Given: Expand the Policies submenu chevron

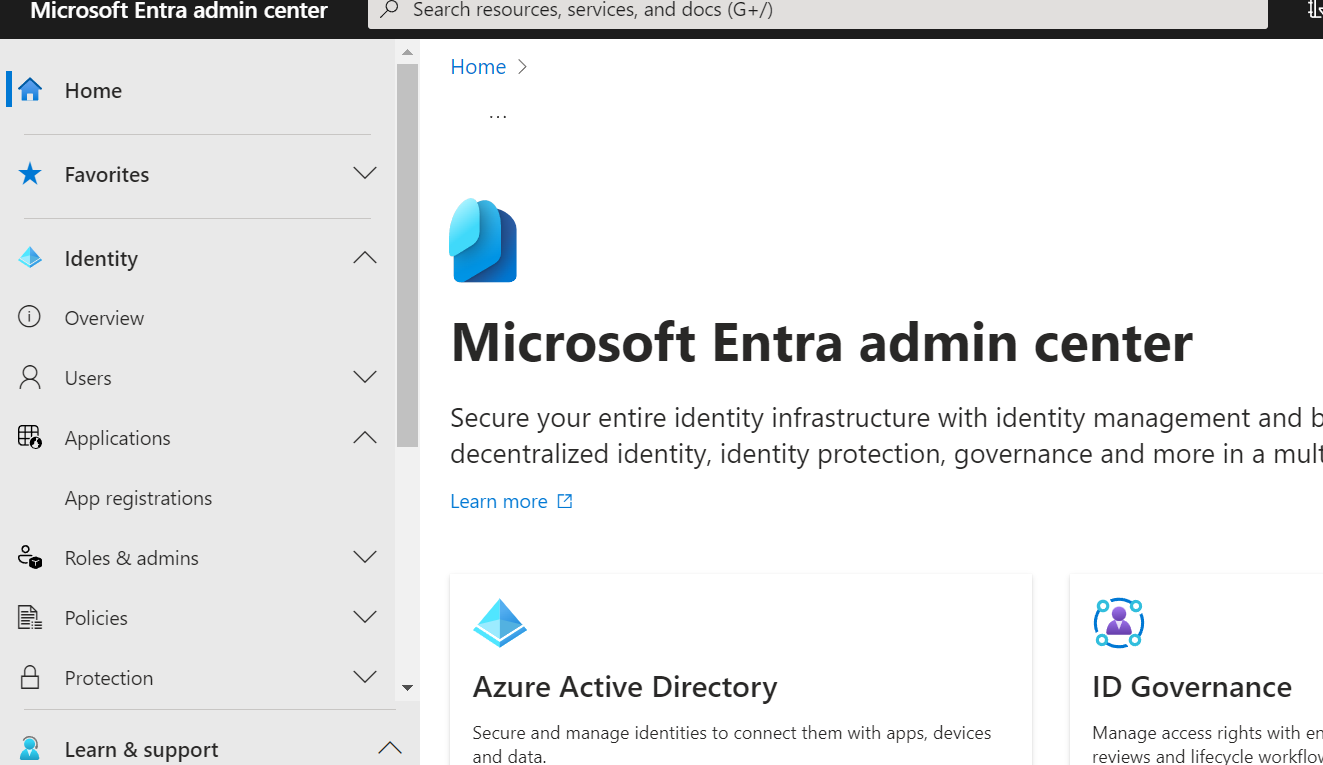Looking at the screenshot, I should [x=365, y=617].
